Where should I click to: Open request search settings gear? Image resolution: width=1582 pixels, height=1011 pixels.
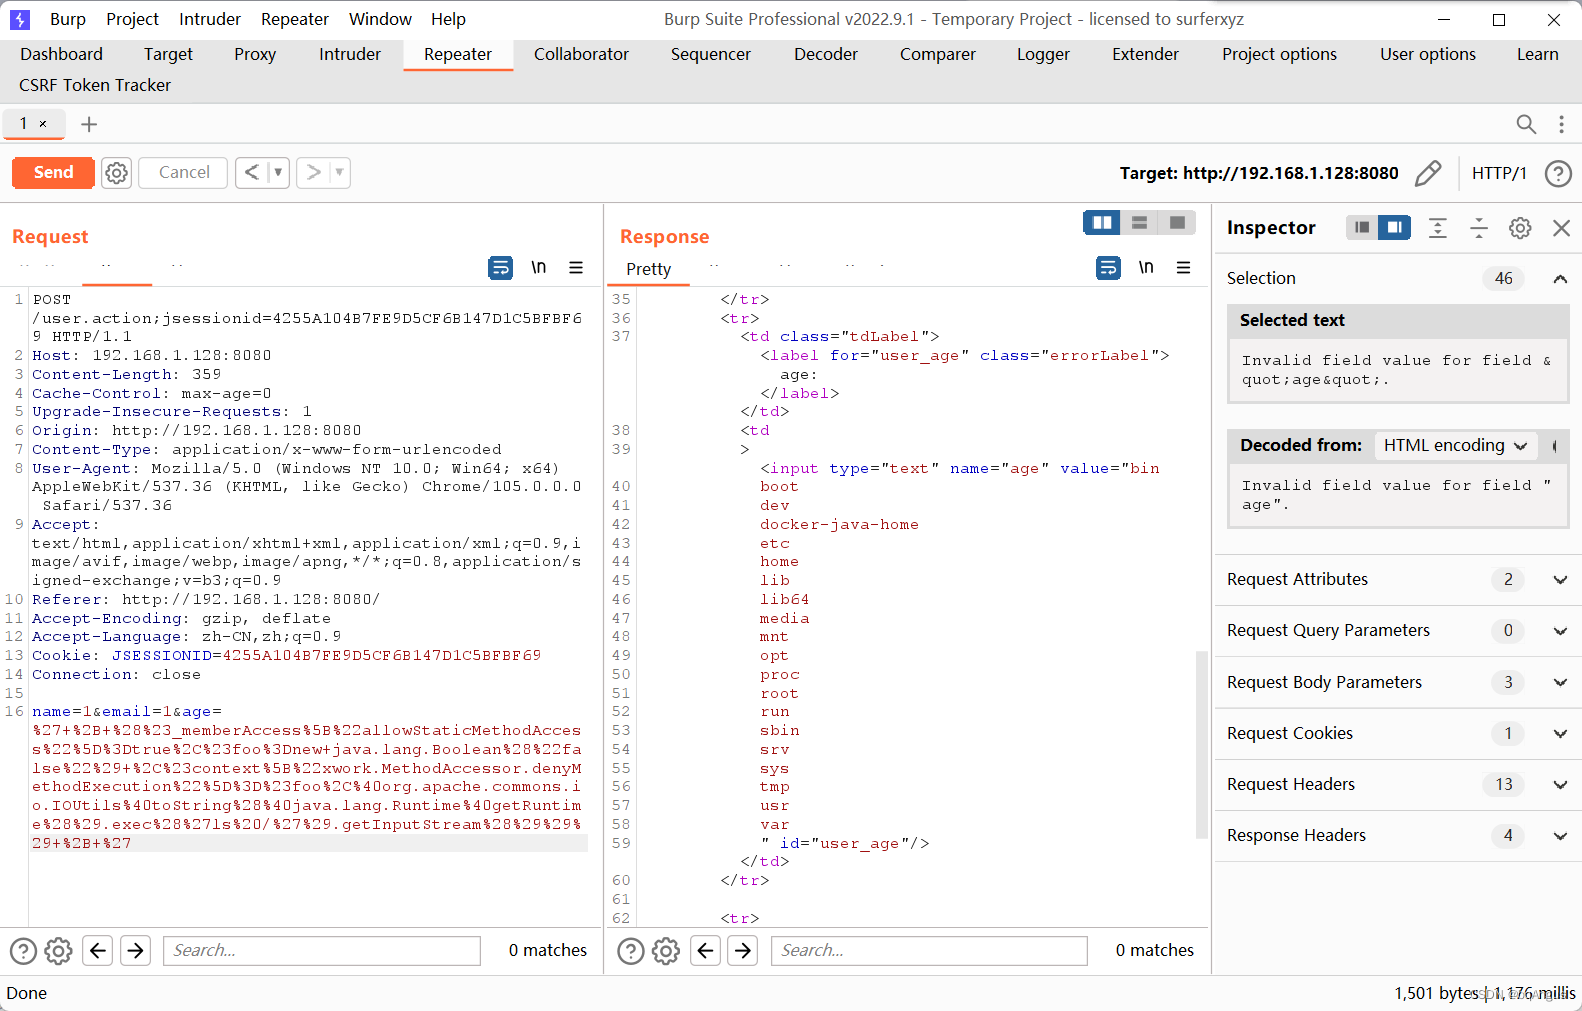(x=59, y=951)
